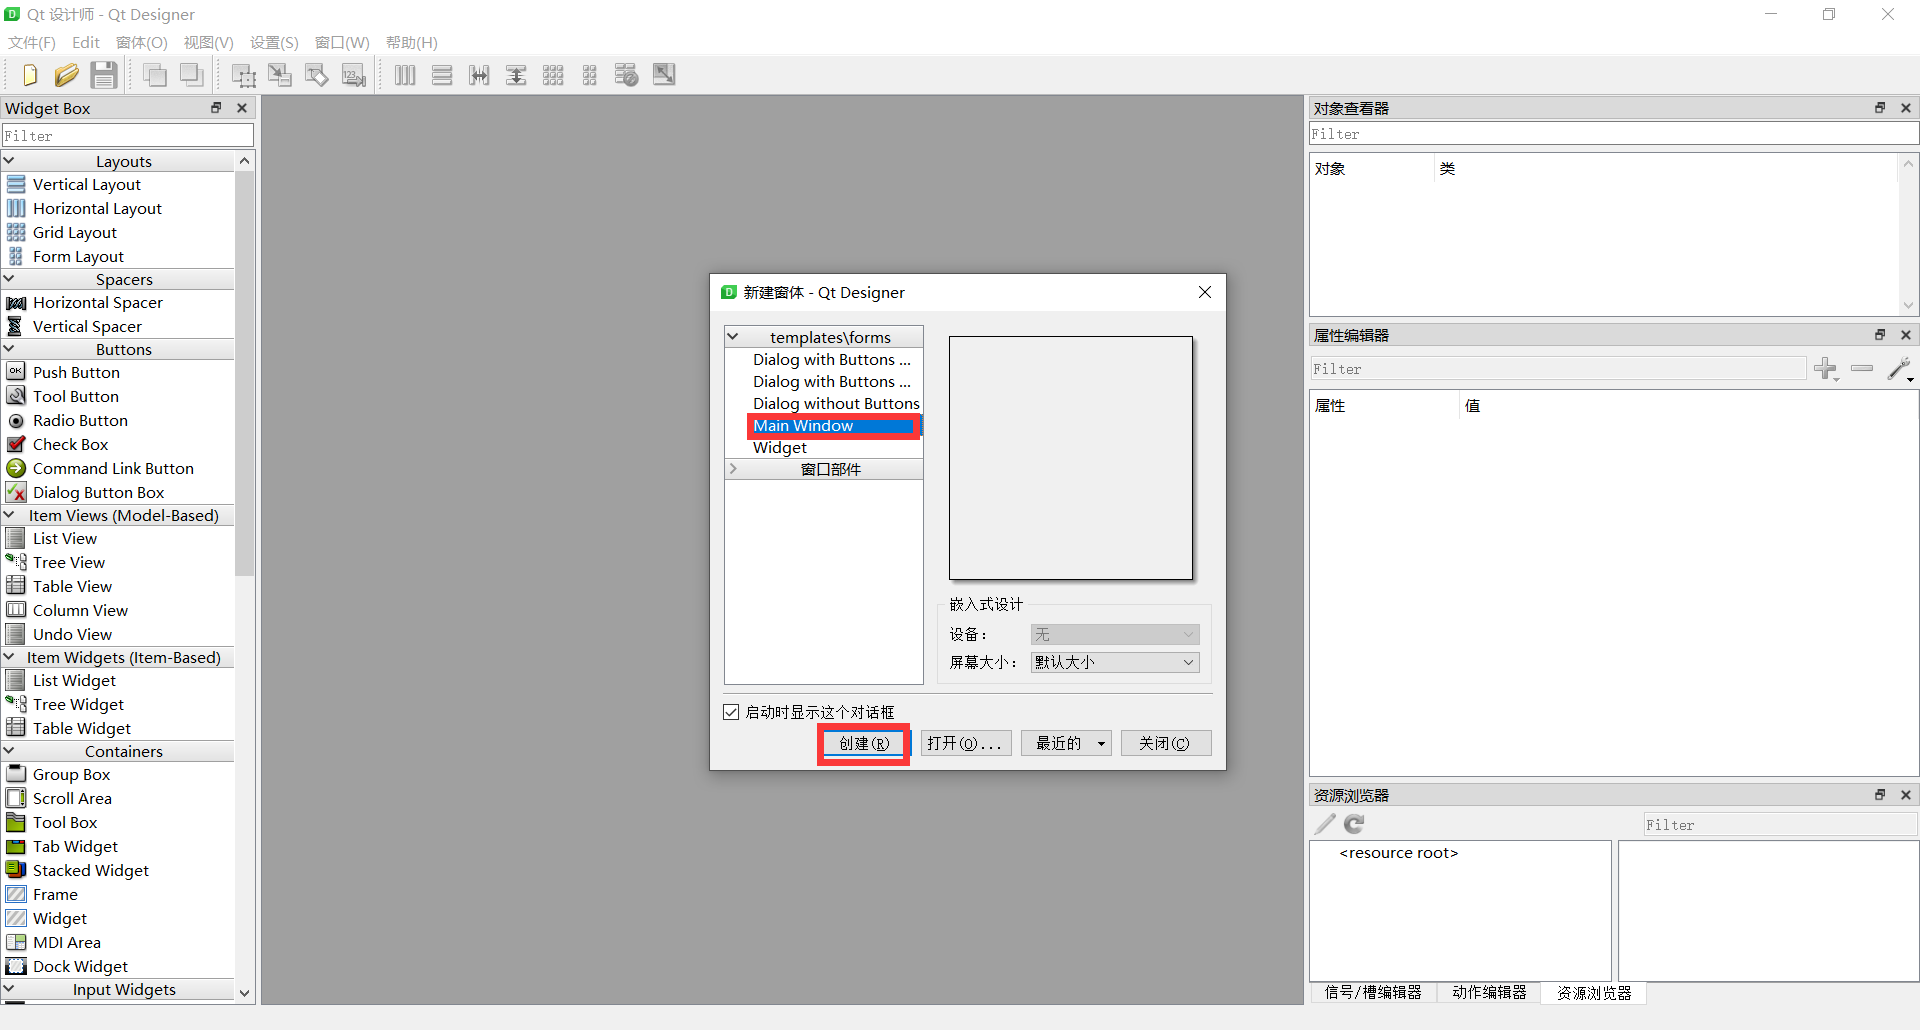Click the Edit Widgets mode icon
Screen dimensions: 1920x1030
pyautogui.click(x=243, y=75)
